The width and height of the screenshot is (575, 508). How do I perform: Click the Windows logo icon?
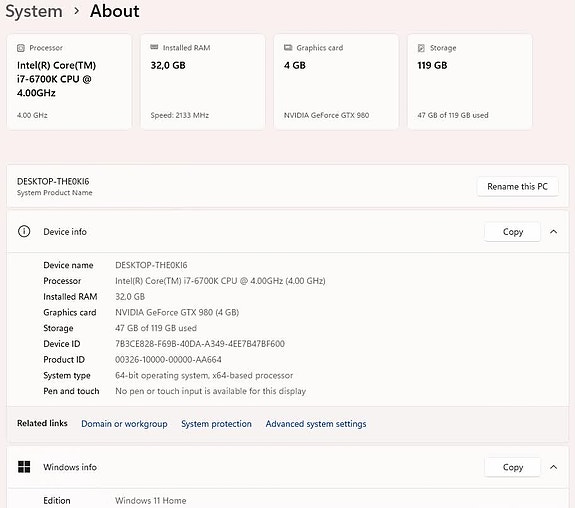24,467
